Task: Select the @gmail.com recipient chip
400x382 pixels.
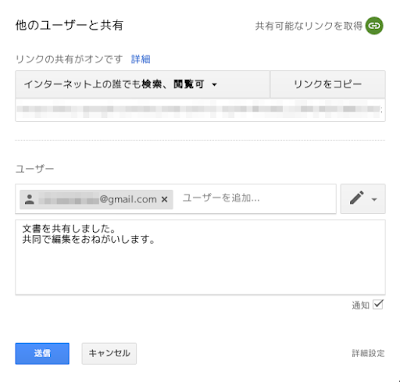Action: [x=96, y=199]
